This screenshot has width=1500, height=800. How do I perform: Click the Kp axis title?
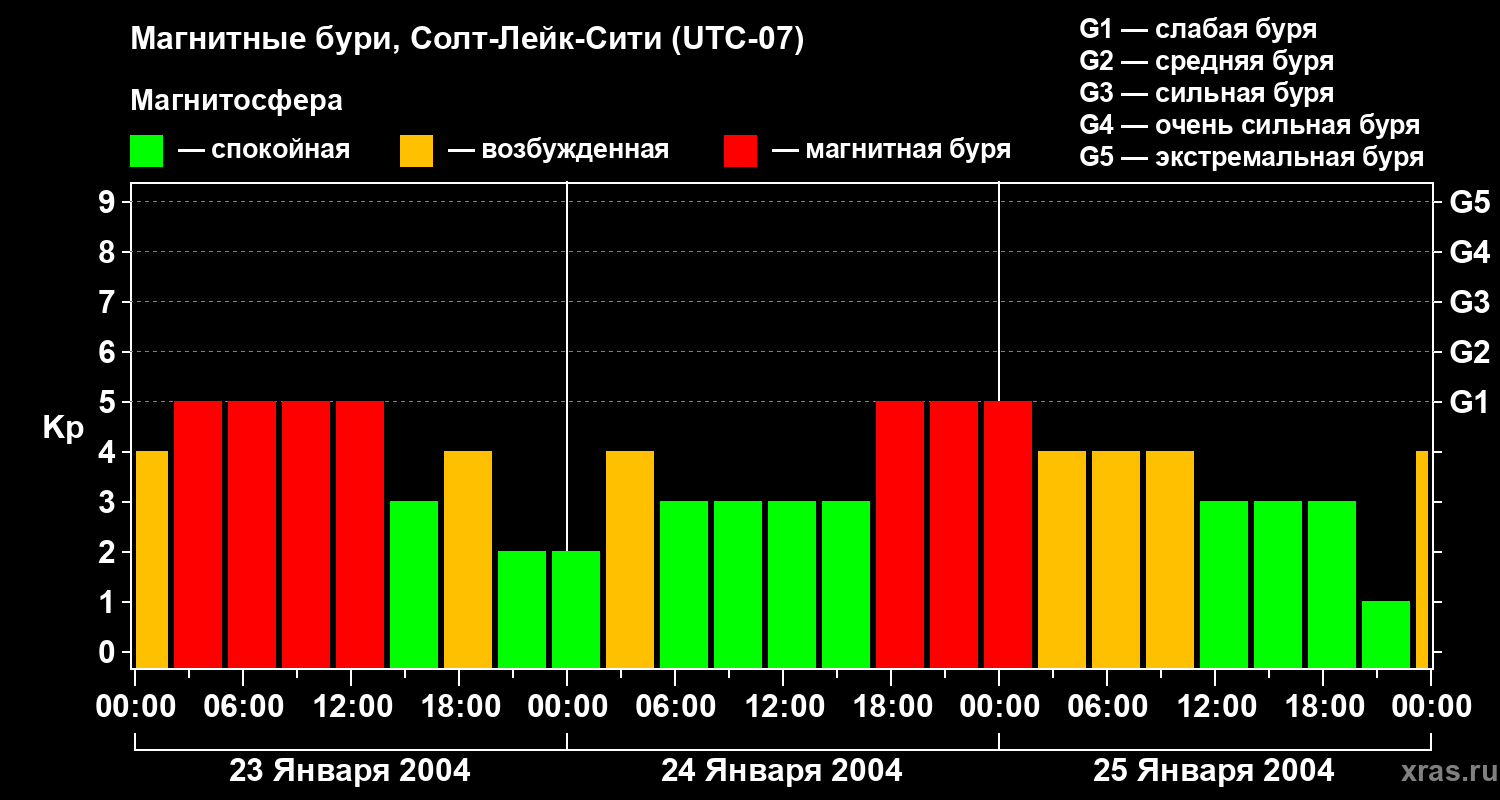coord(64,428)
